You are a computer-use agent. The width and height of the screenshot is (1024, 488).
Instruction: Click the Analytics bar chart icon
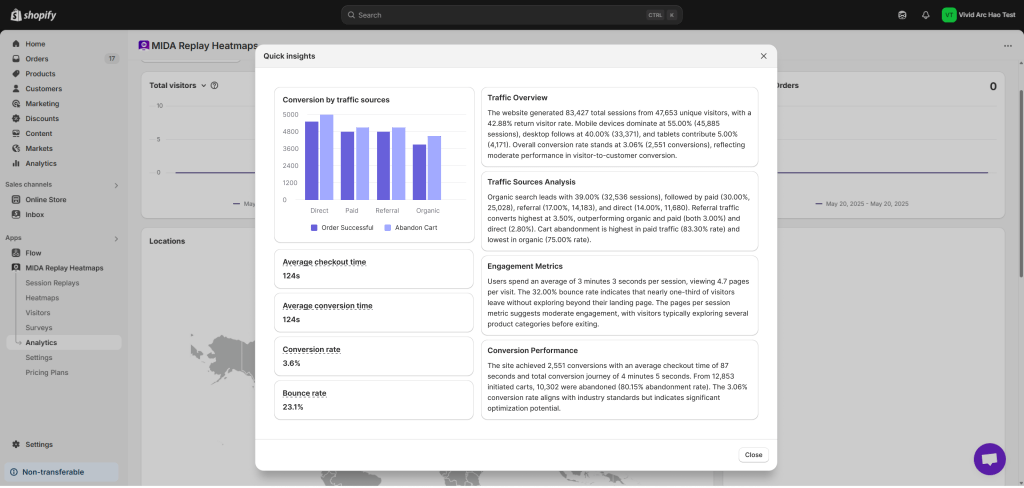16,163
